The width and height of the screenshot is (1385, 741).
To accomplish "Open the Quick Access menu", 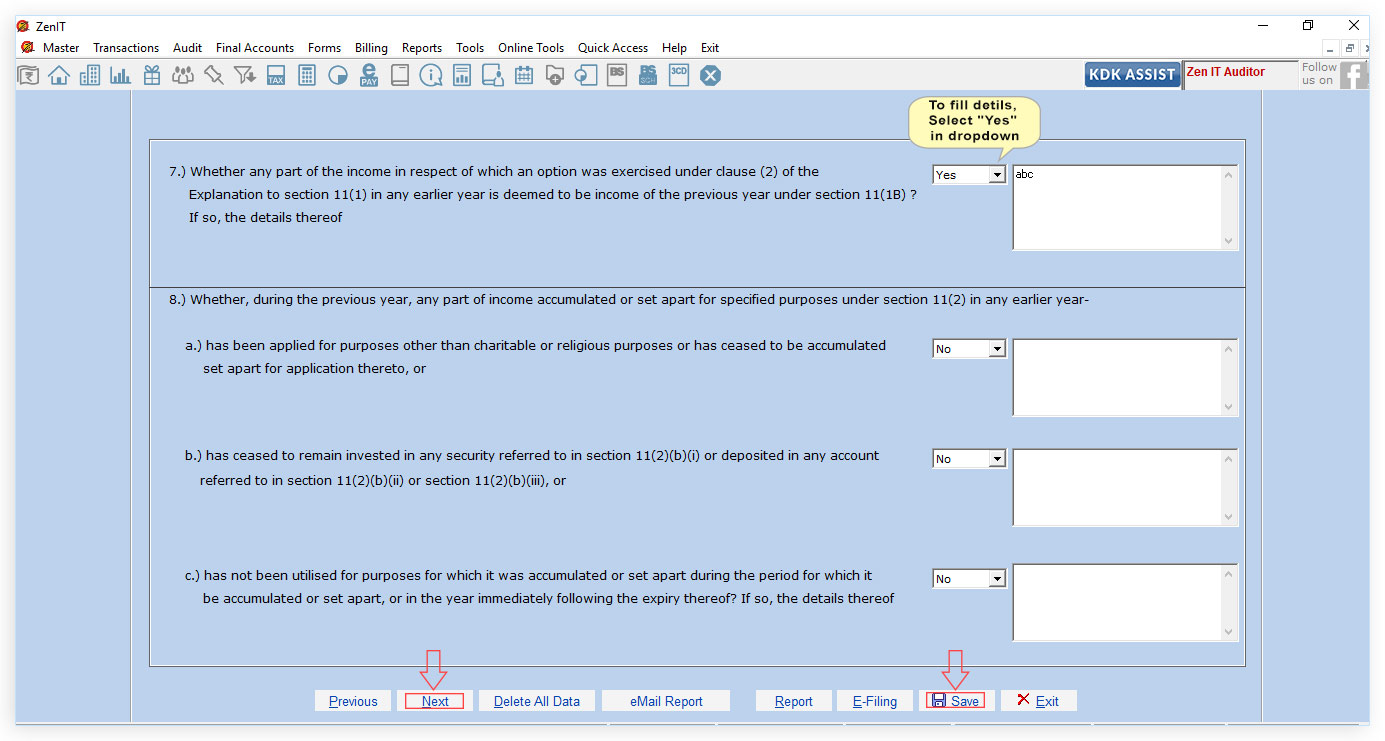I will pos(613,48).
